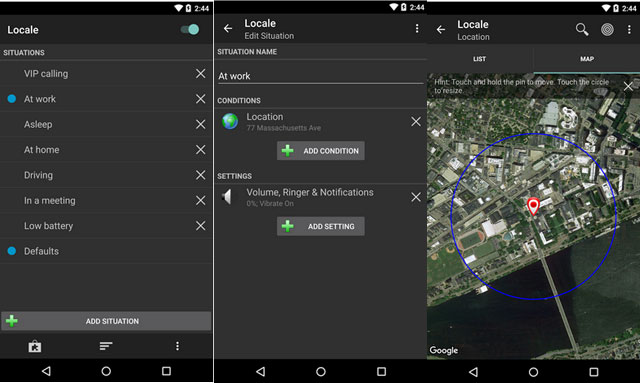This screenshot has width=640, height=383.
Task: Android recents button on first screen
Action: click(166, 371)
